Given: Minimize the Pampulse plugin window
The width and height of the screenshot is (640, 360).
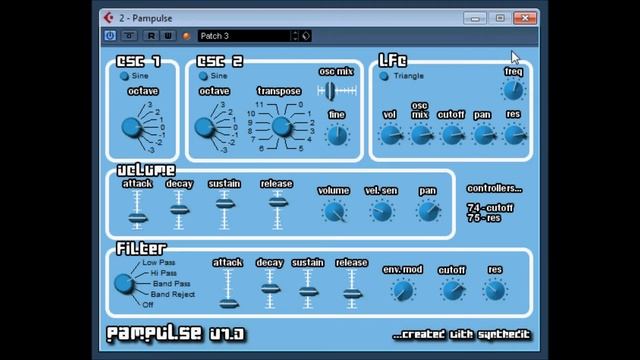Looking at the screenshot, I should click(x=475, y=18).
